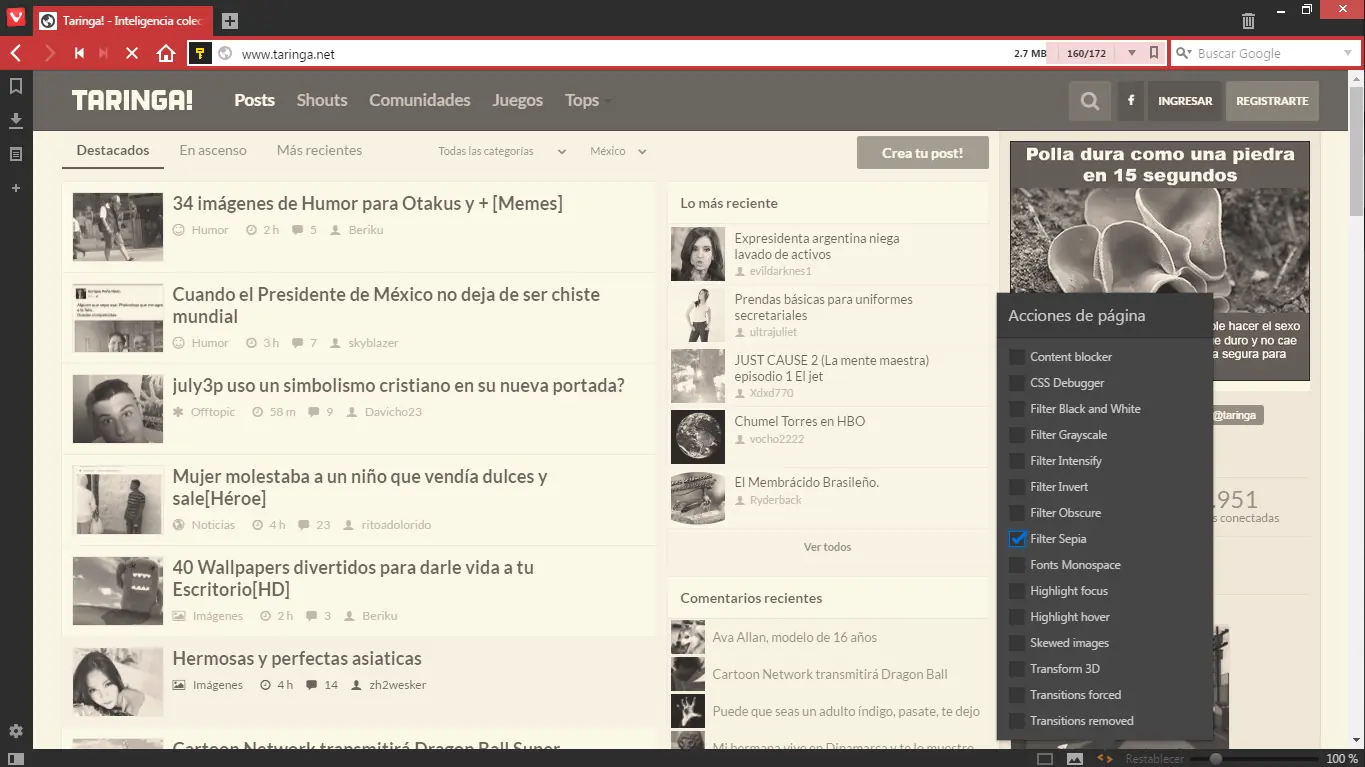Enable Fonts Monospace checkbox

[1017, 565]
